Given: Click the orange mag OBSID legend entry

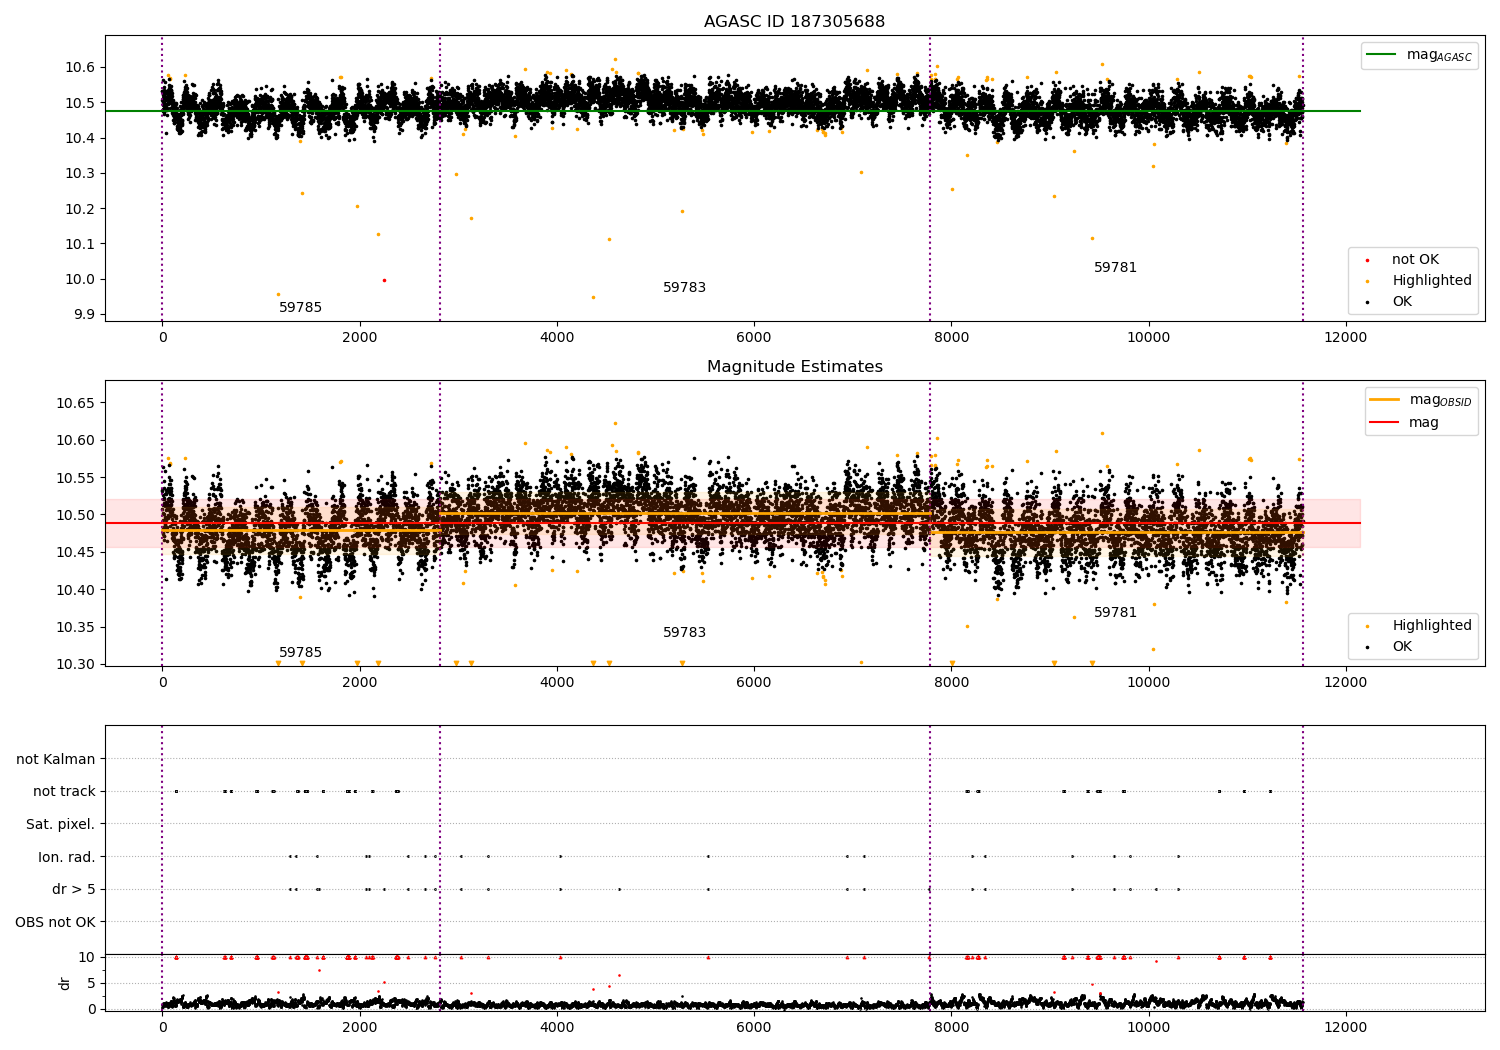Looking at the screenshot, I should pos(1420,400).
